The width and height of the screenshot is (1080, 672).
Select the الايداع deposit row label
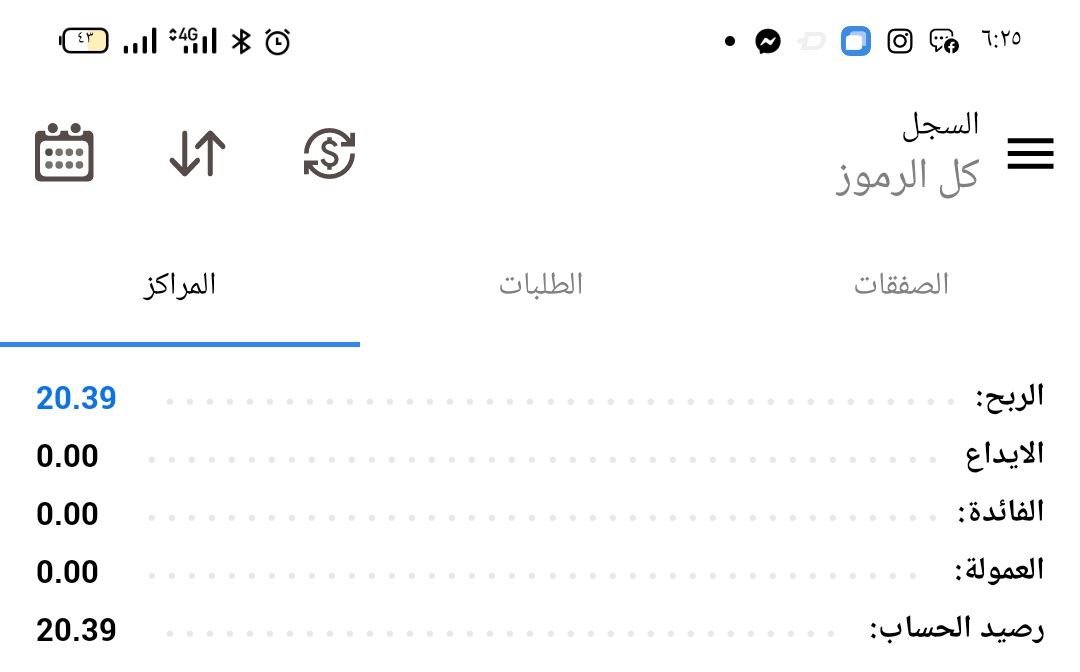click(1004, 455)
